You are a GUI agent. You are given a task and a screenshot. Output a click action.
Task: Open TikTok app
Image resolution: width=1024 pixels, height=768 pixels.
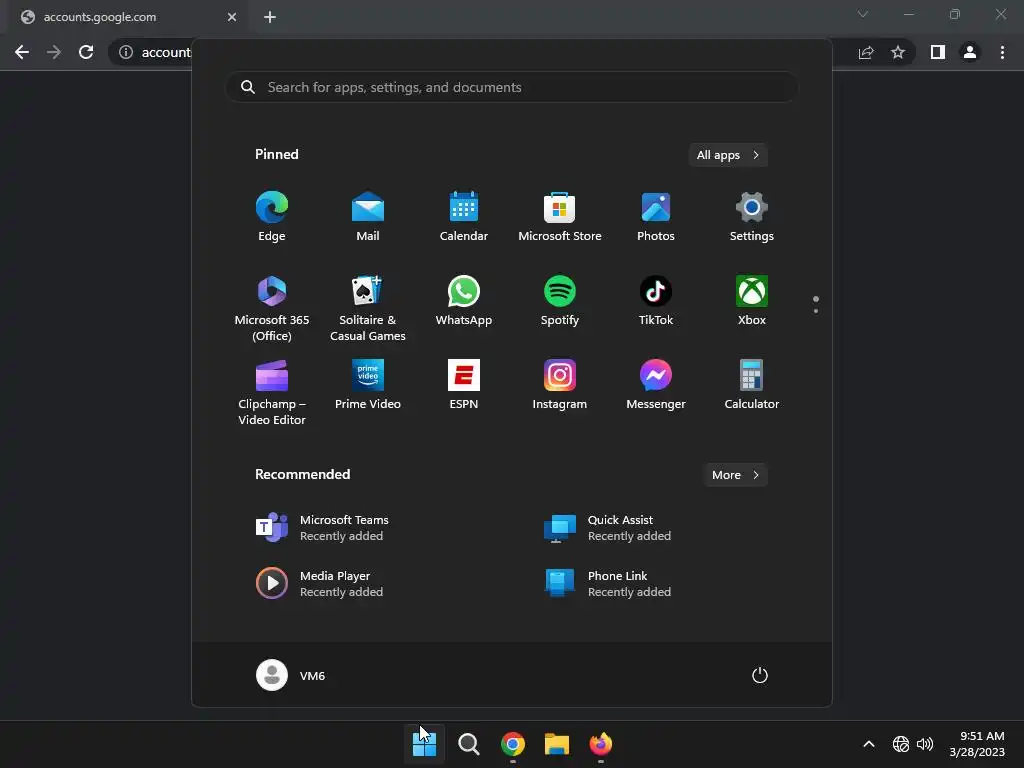coord(656,300)
